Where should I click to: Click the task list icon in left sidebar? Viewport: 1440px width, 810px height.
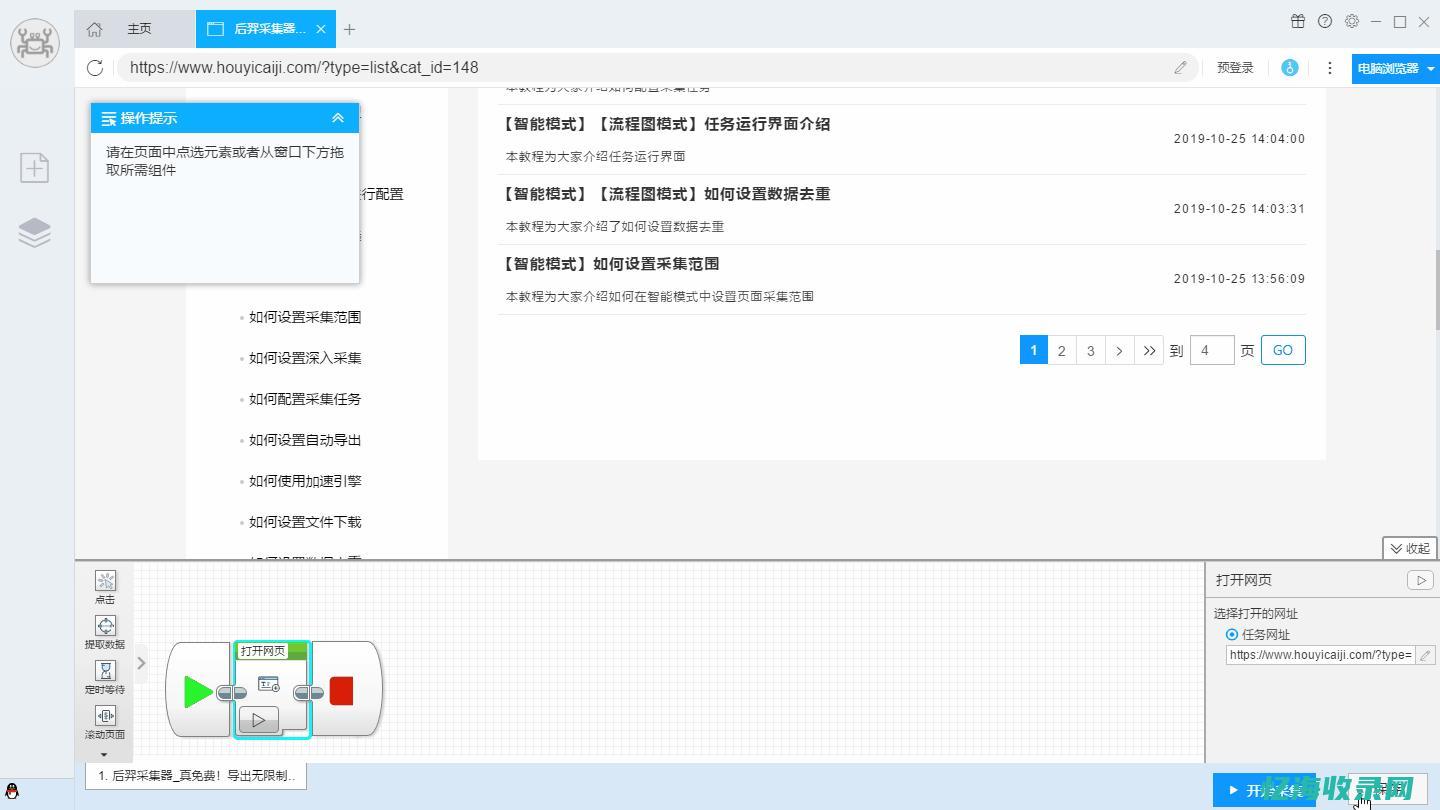pyautogui.click(x=34, y=231)
